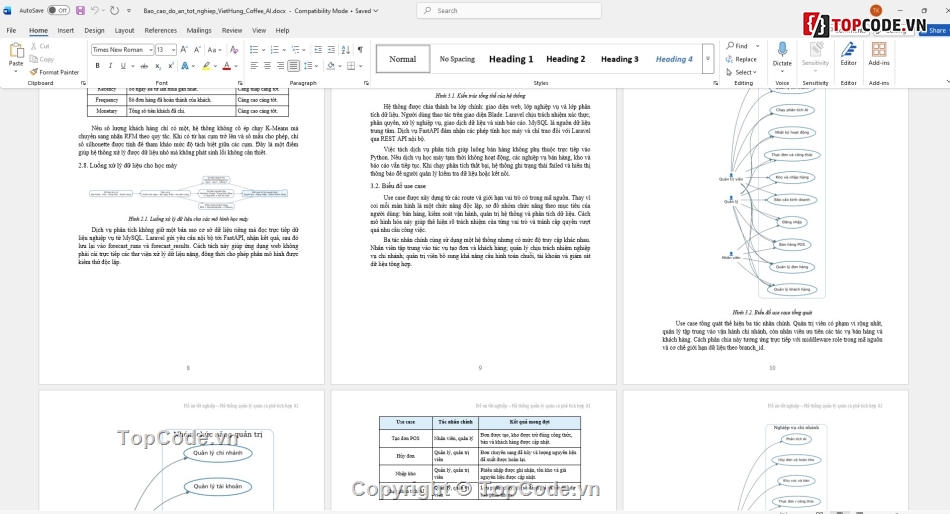Redo the last action
Screen dimensions: 950x514
click(x=114, y=10)
